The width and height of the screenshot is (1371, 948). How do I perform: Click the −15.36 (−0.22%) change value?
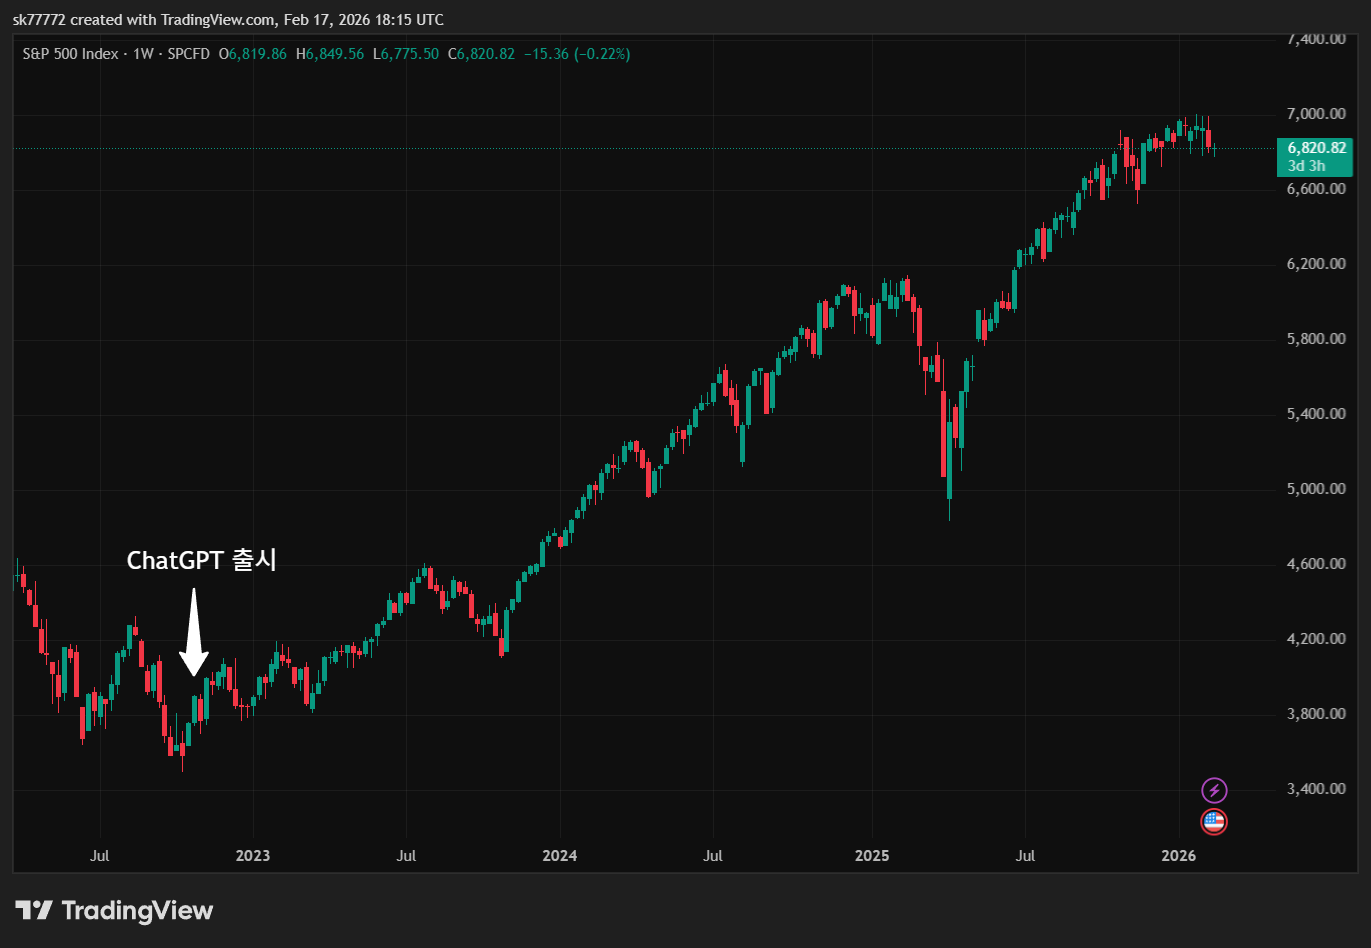click(x=576, y=54)
